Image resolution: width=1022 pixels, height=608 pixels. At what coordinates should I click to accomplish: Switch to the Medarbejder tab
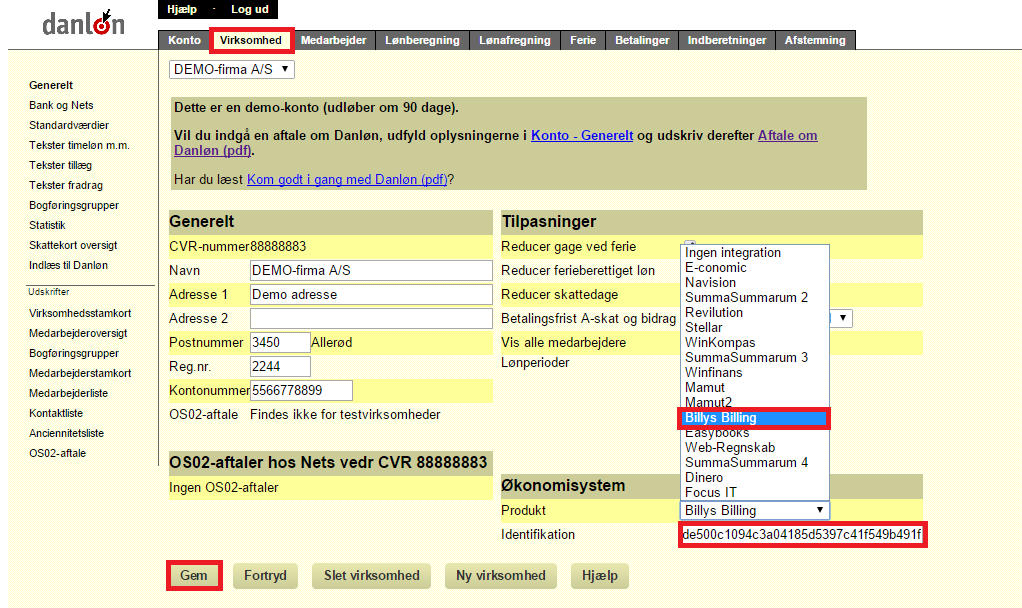pyautogui.click(x=333, y=40)
